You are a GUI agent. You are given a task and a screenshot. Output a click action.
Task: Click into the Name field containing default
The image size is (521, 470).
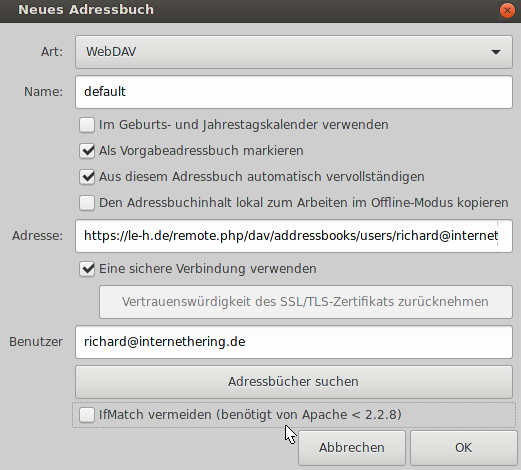coord(294,92)
